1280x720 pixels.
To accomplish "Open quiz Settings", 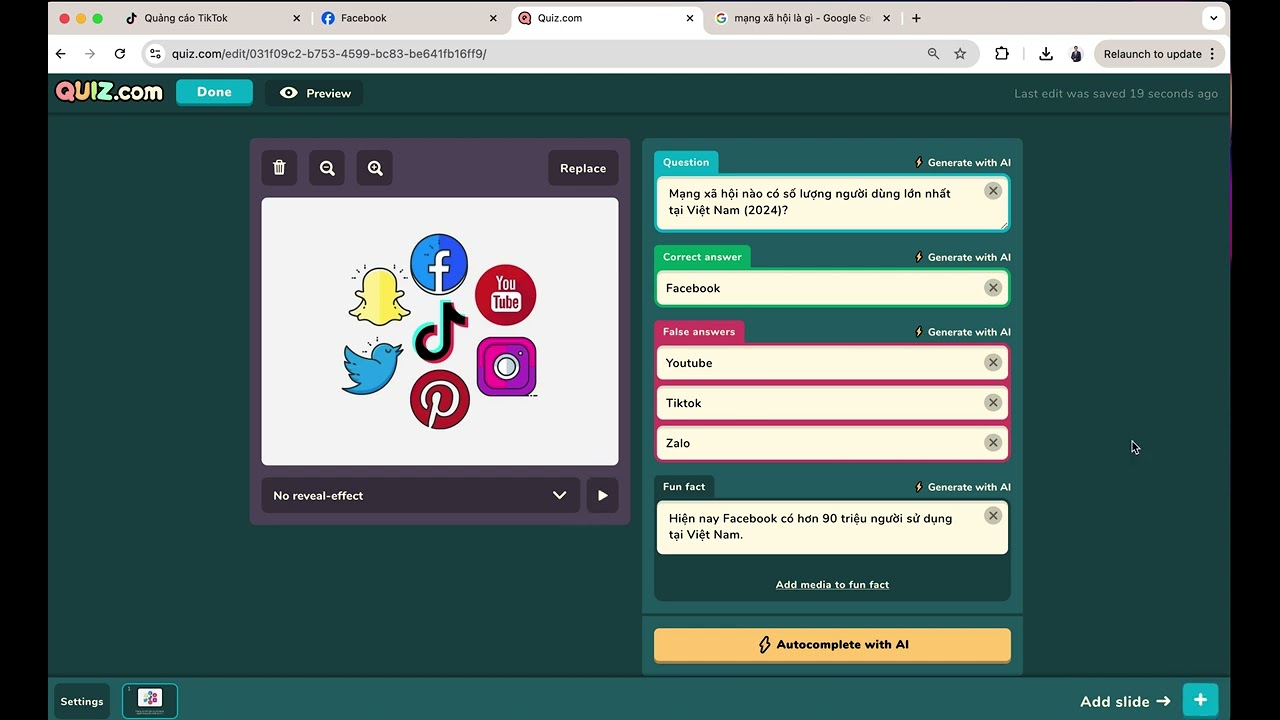I will click(x=82, y=701).
